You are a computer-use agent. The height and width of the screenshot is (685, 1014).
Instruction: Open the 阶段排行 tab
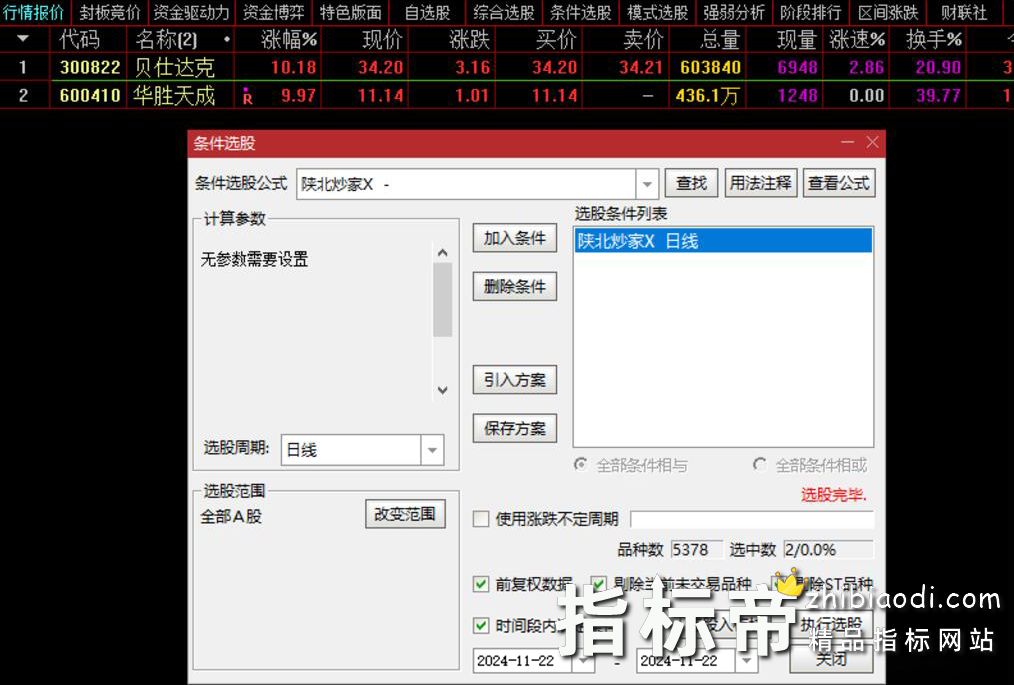click(x=811, y=12)
